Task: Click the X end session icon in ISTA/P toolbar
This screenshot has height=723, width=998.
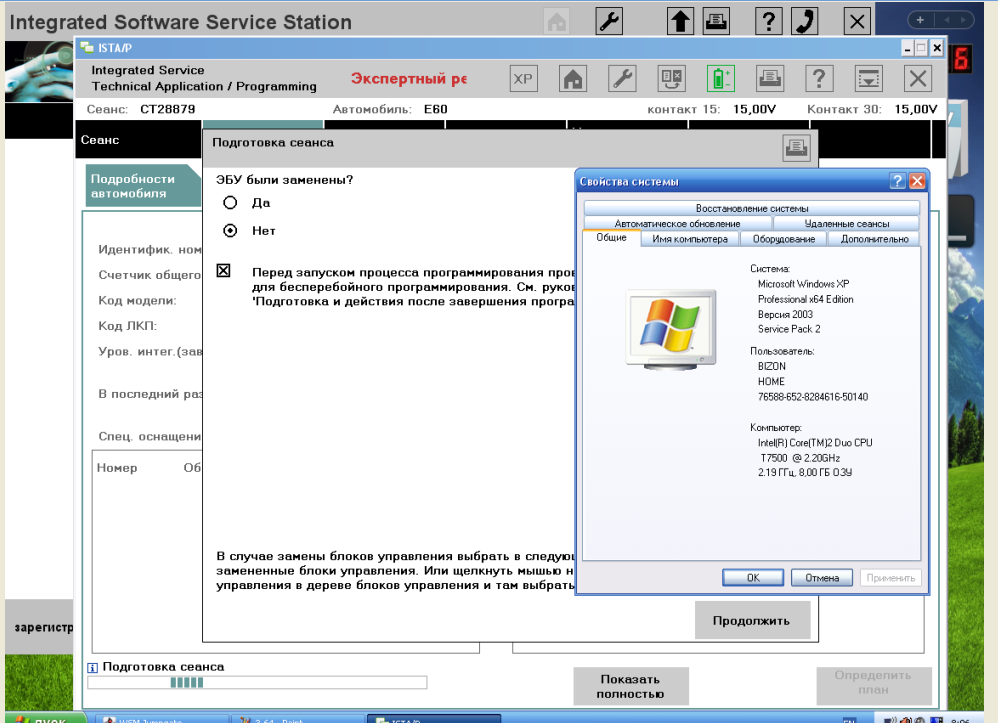Action: [918, 79]
